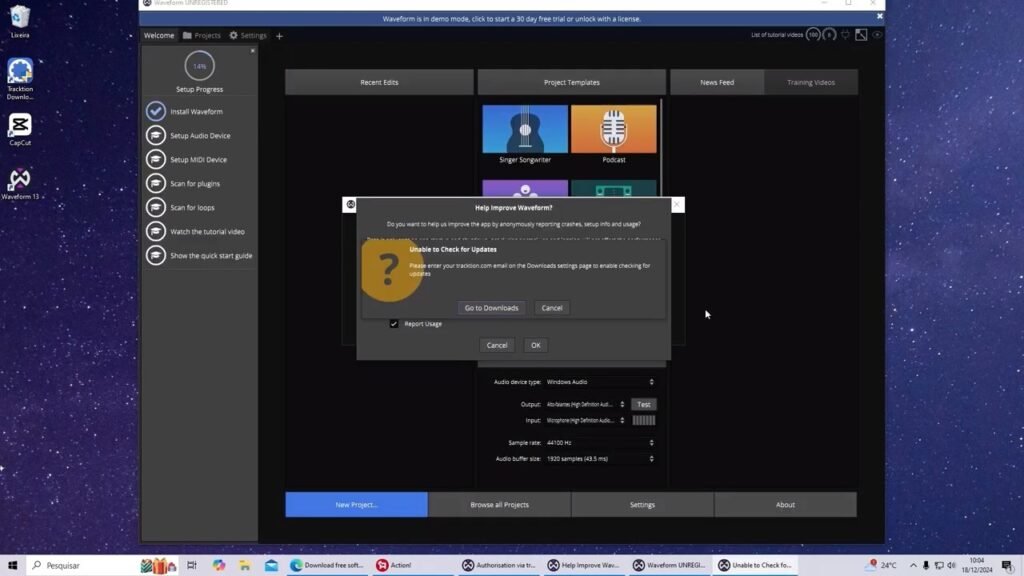Viewport: 1024px width, 576px height.
Task: Click the New Project button
Action: point(357,505)
